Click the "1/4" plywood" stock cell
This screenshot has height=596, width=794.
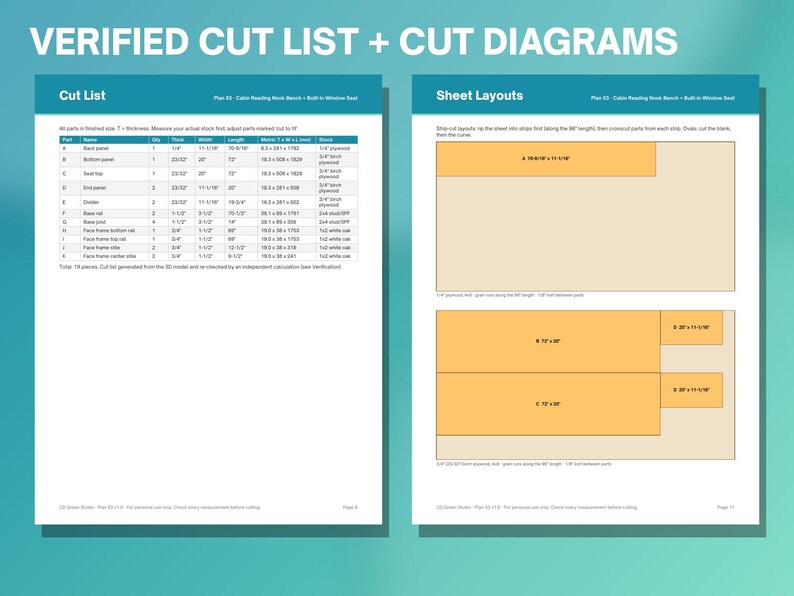(334, 148)
